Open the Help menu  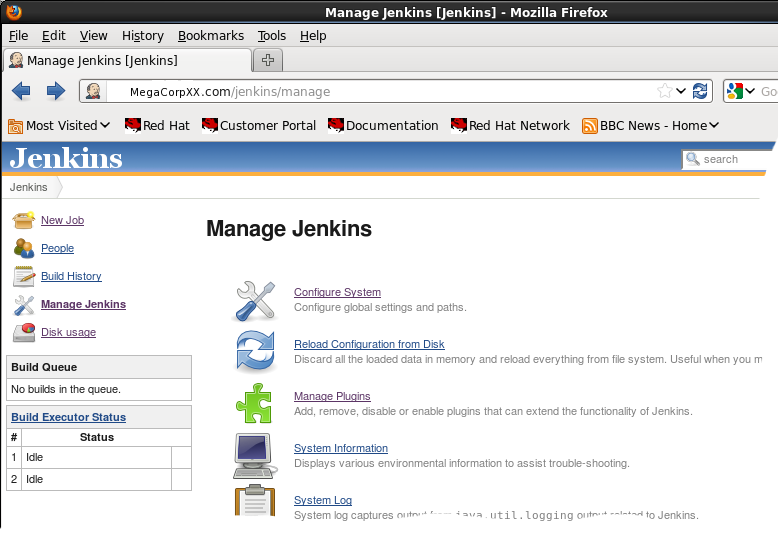click(x=313, y=36)
